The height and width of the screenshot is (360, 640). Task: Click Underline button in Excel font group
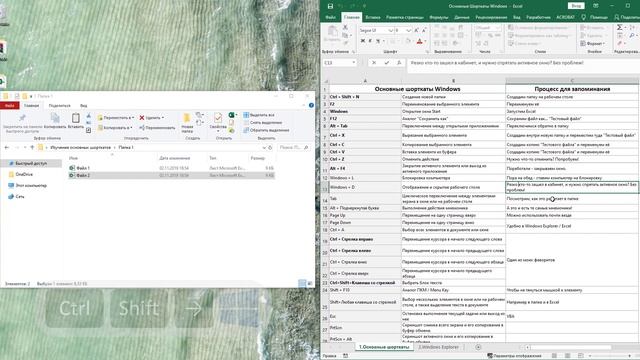(x=378, y=41)
